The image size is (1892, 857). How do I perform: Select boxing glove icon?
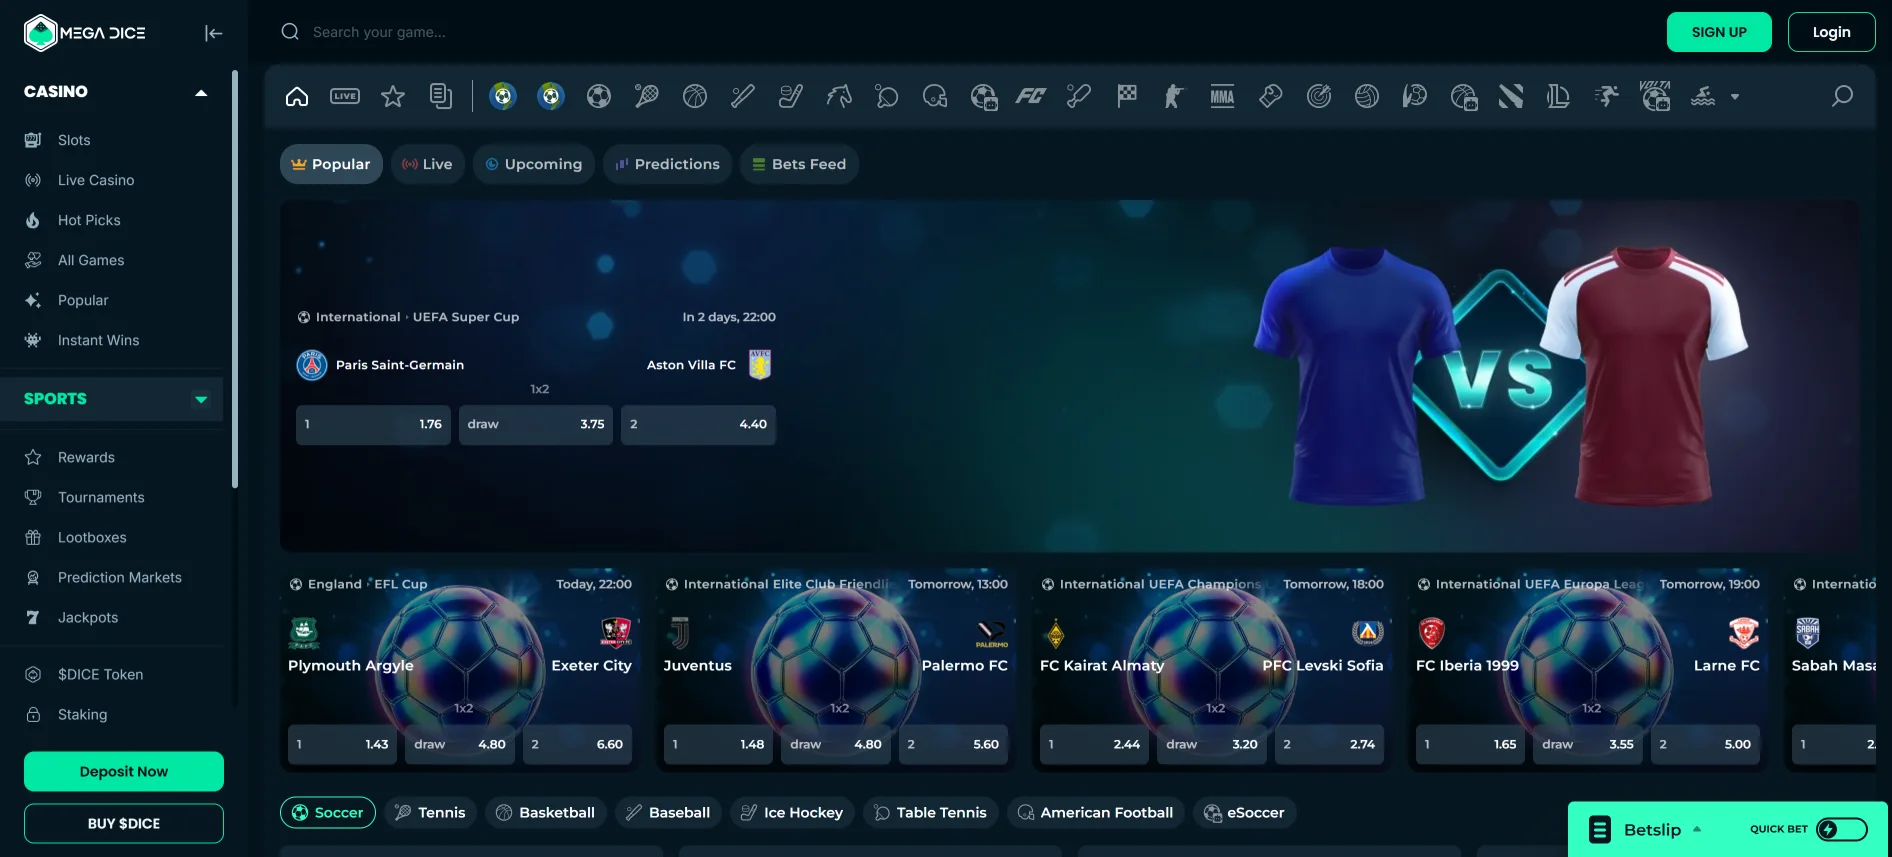[1270, 96]
